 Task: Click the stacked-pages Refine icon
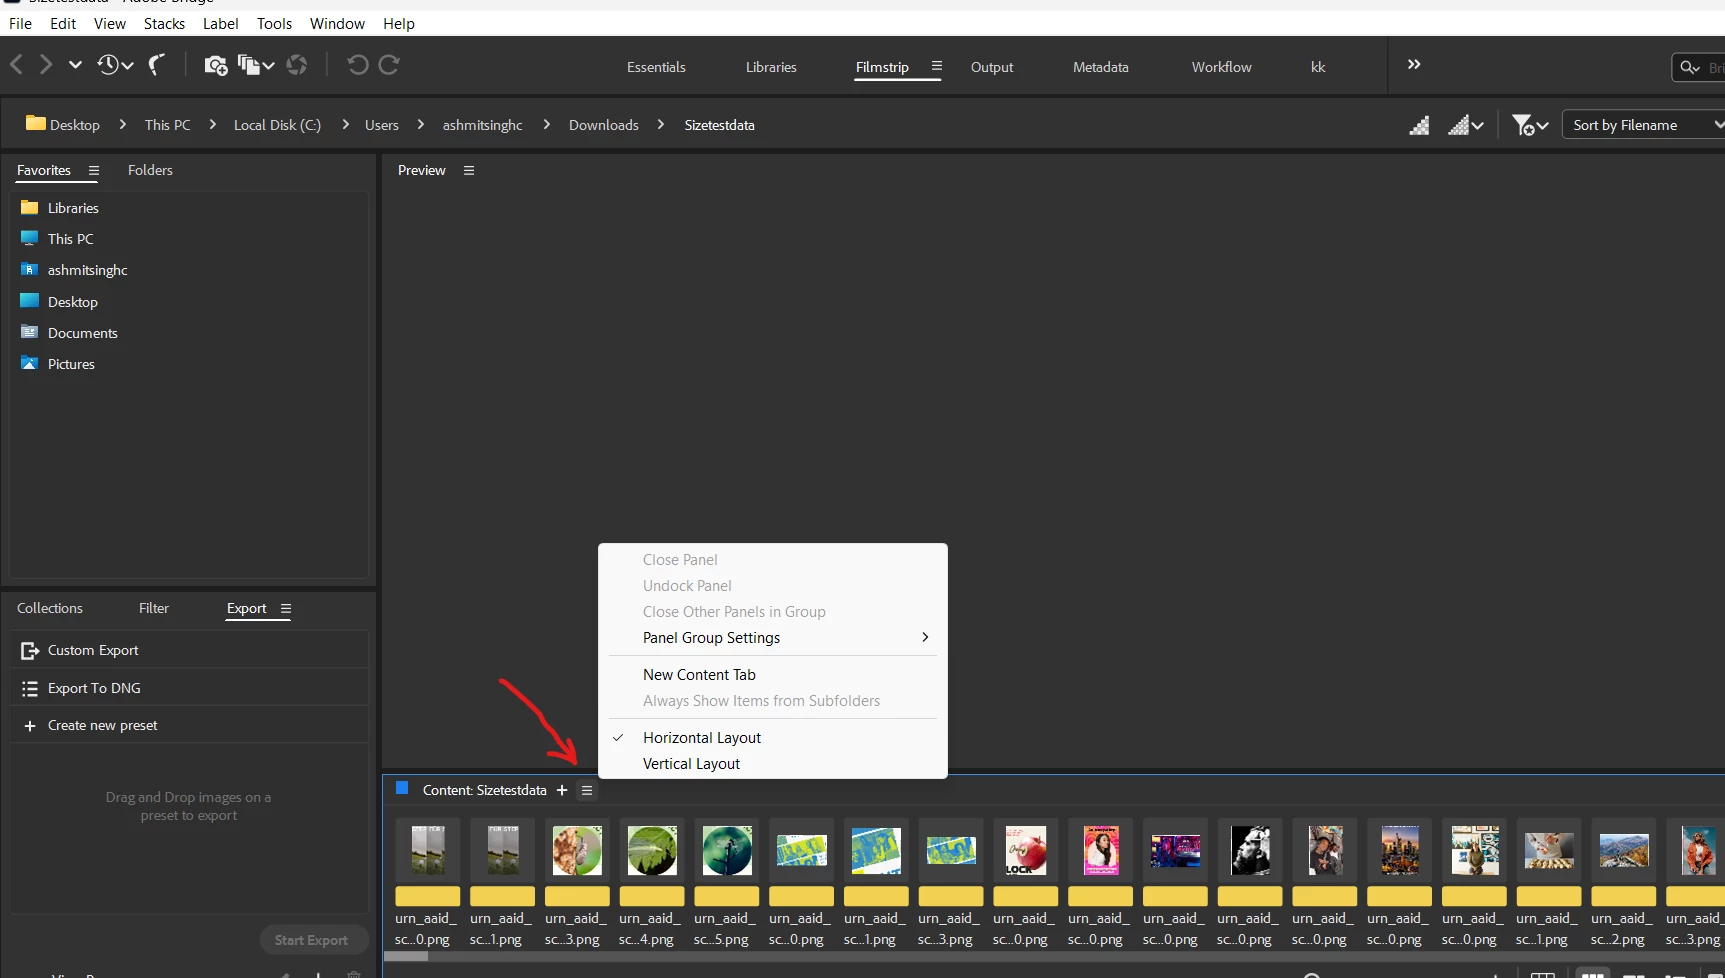(248, 66)
